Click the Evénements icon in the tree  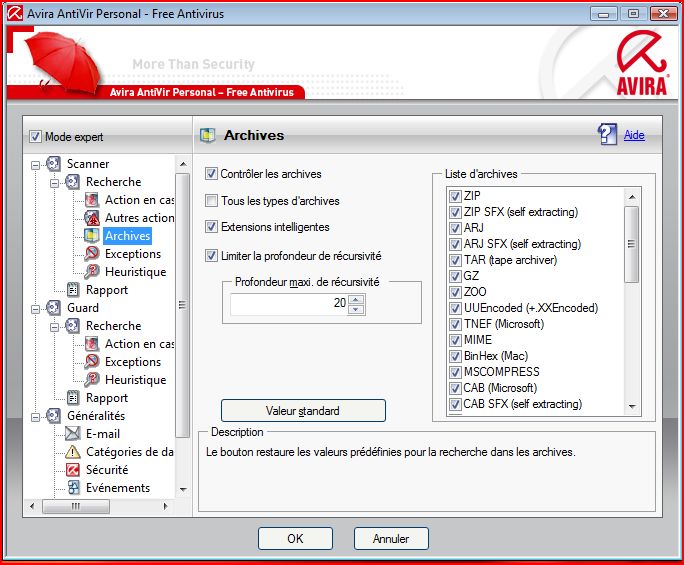[x=73, y=487]
